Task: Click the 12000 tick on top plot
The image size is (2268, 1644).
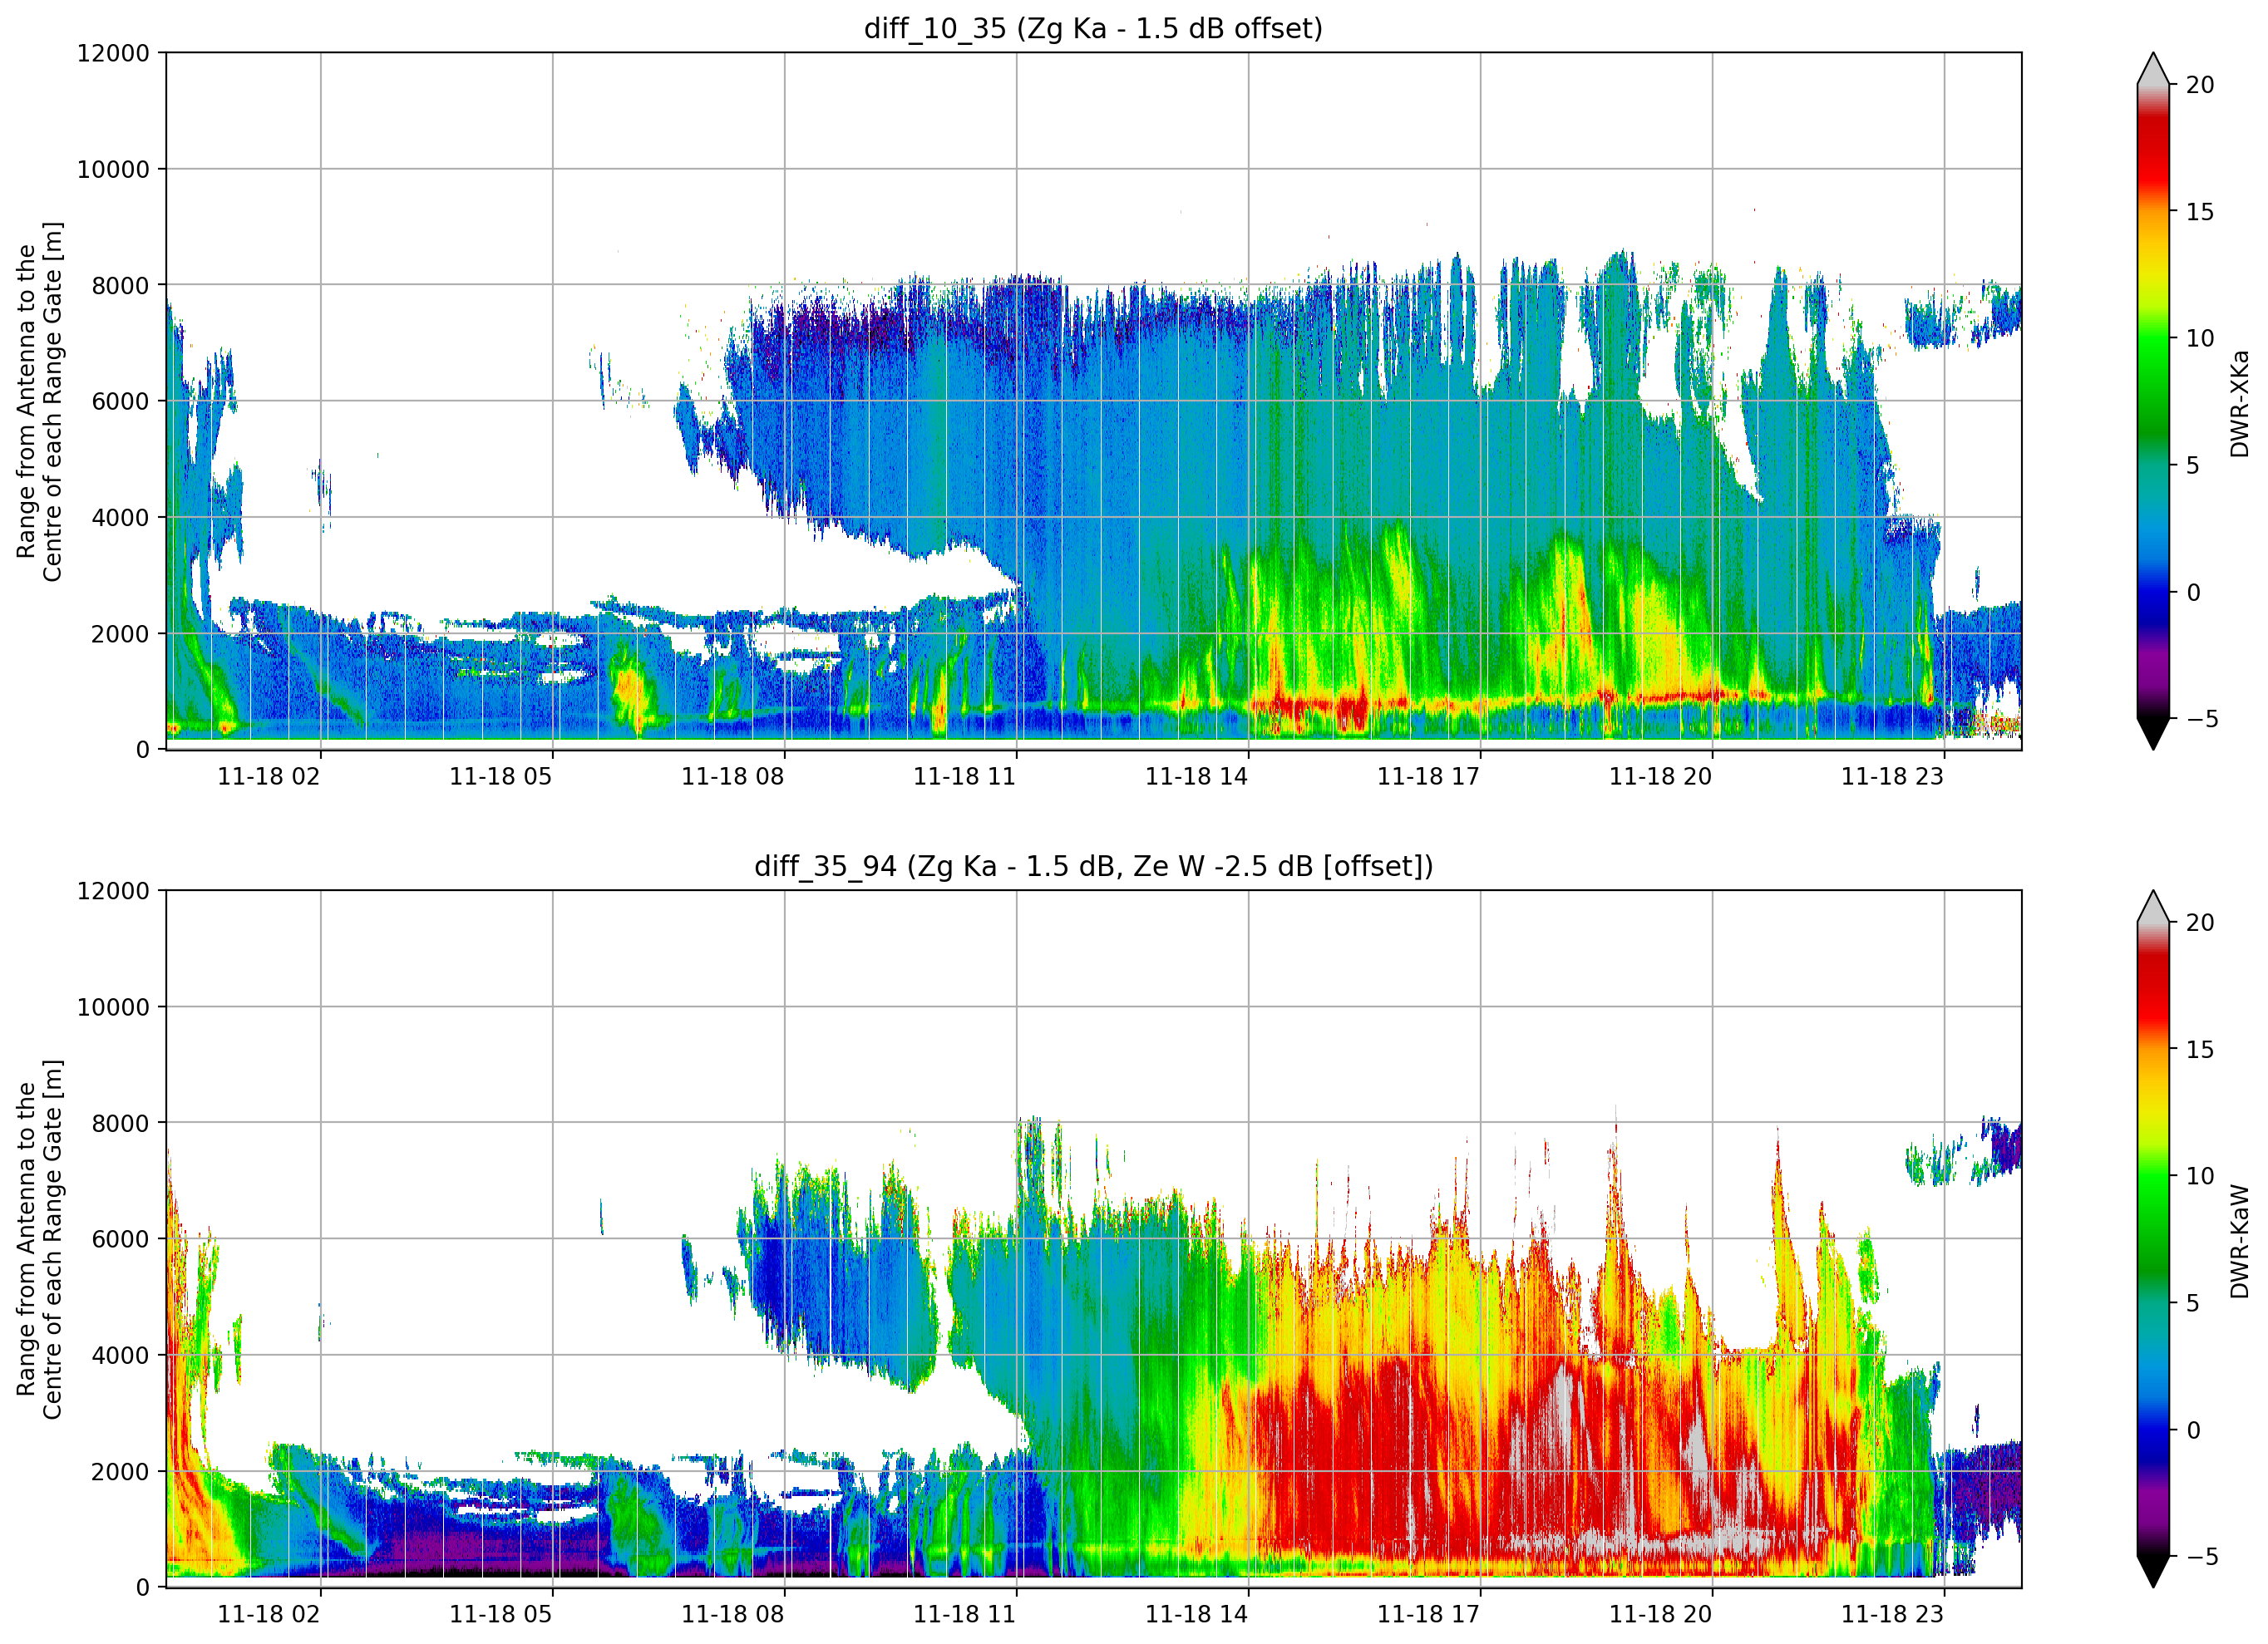Action: [x=113, y=53]
